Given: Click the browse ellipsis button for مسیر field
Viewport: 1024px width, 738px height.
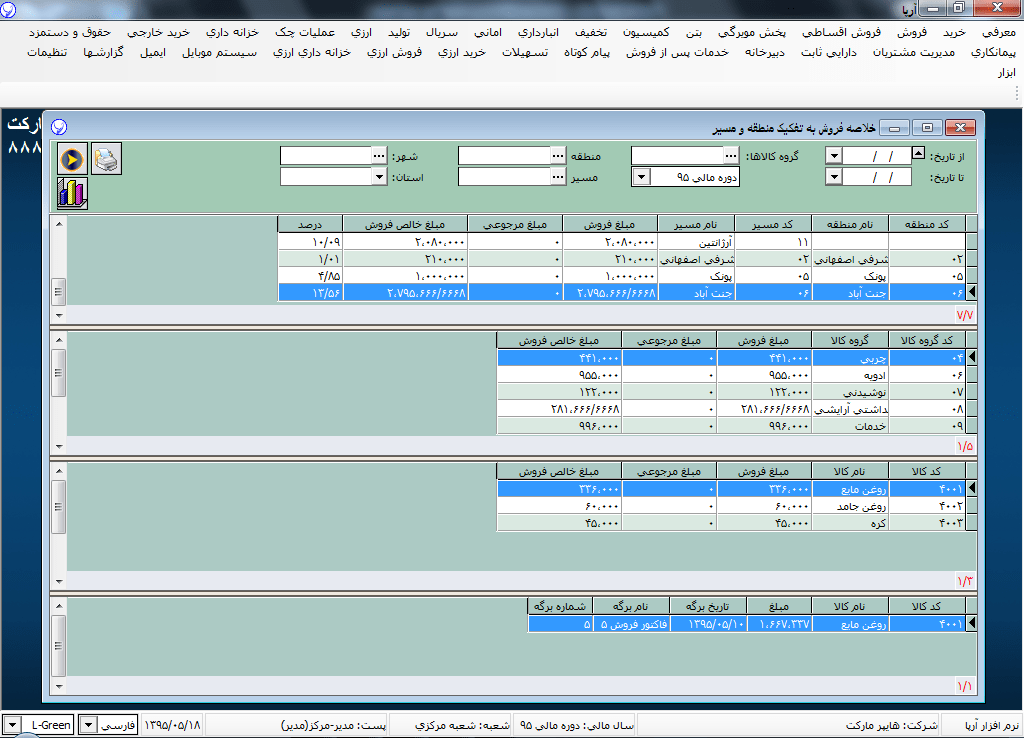Looking at the screenshot, I should point(557,177).
